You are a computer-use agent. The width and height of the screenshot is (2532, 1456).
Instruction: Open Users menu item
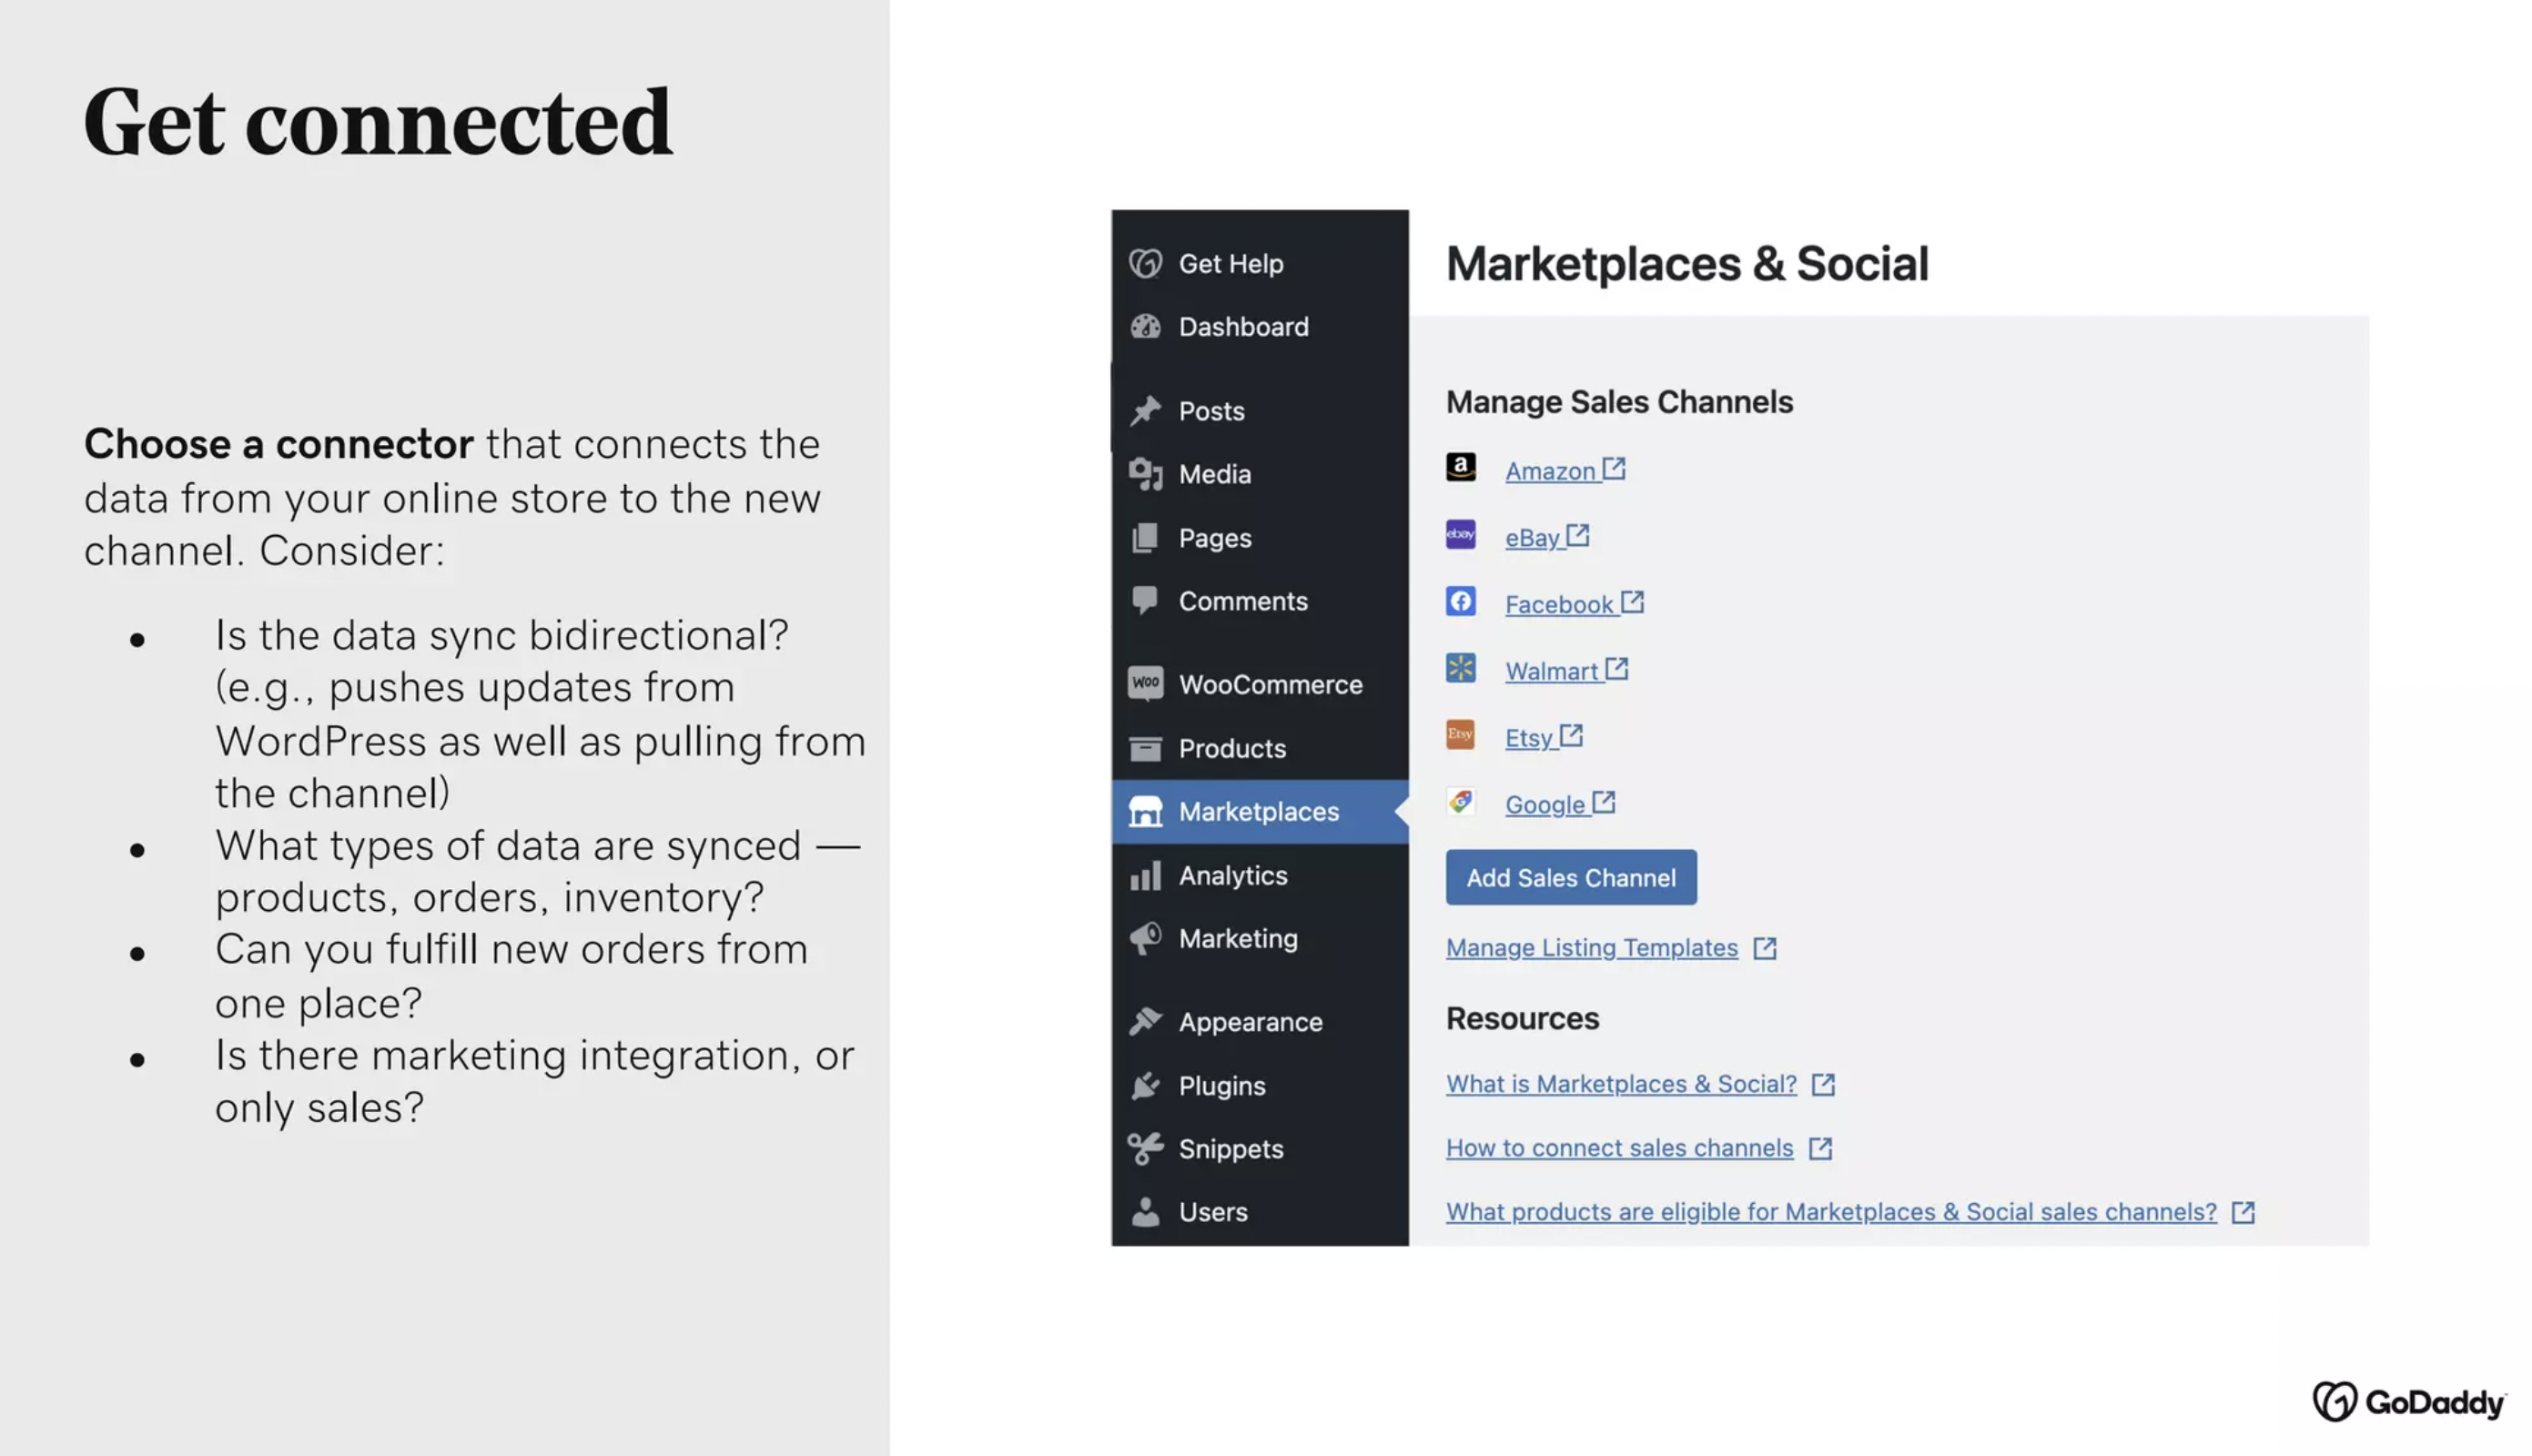point(1259,1211)
